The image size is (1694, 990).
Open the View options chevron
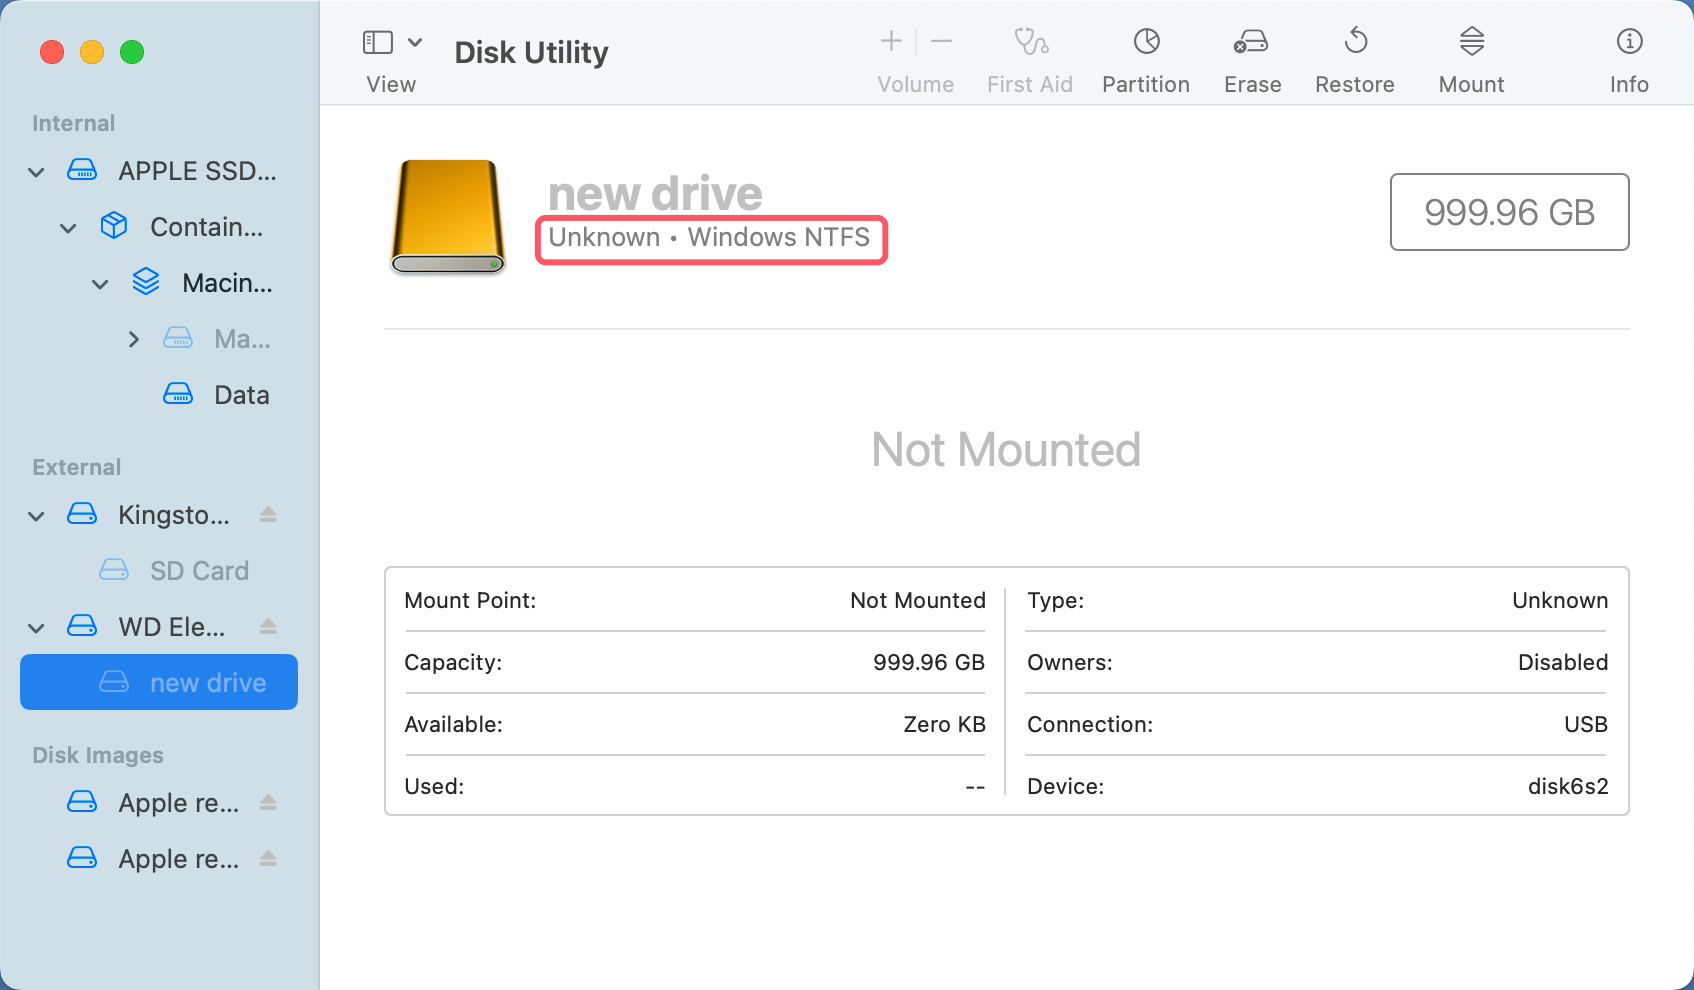416,42
